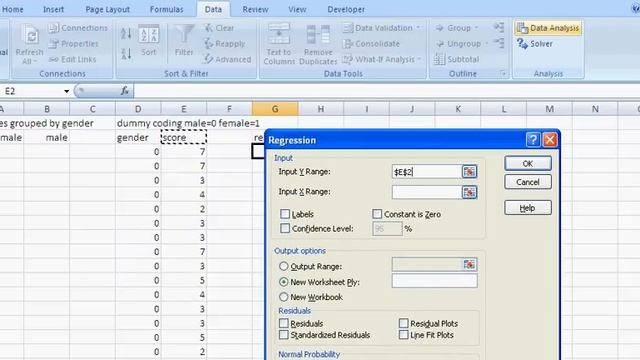The width and height of the screenshot is (640, 360).
Task: Open the Outline dialog launcher
Action: click(503, 73)
